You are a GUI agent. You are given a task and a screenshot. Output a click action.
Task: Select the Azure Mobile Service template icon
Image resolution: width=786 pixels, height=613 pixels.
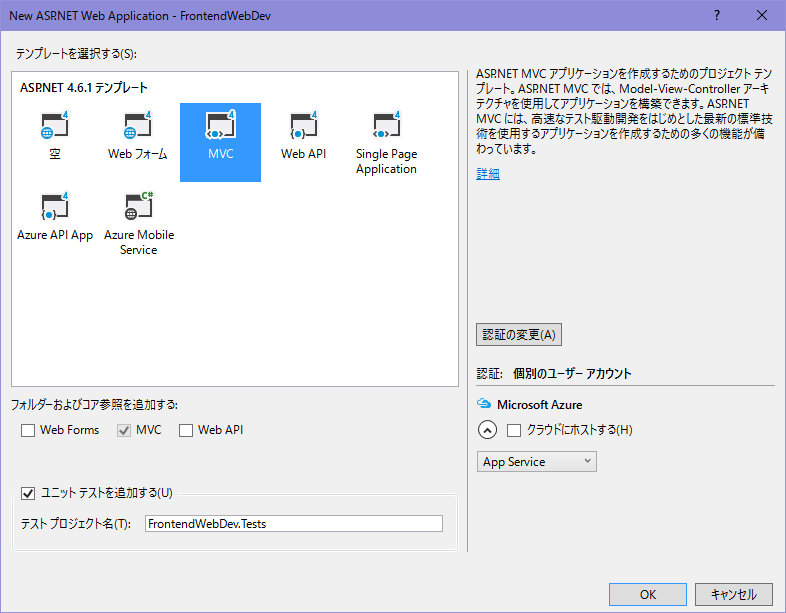139,207
